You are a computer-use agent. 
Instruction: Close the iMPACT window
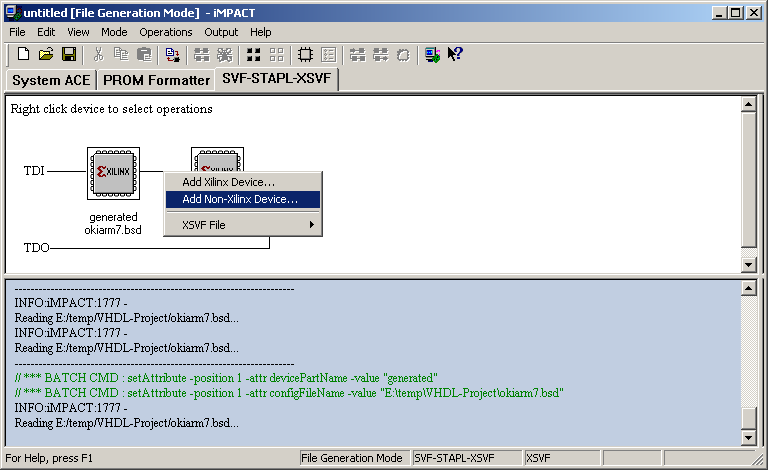coord(754,13)
